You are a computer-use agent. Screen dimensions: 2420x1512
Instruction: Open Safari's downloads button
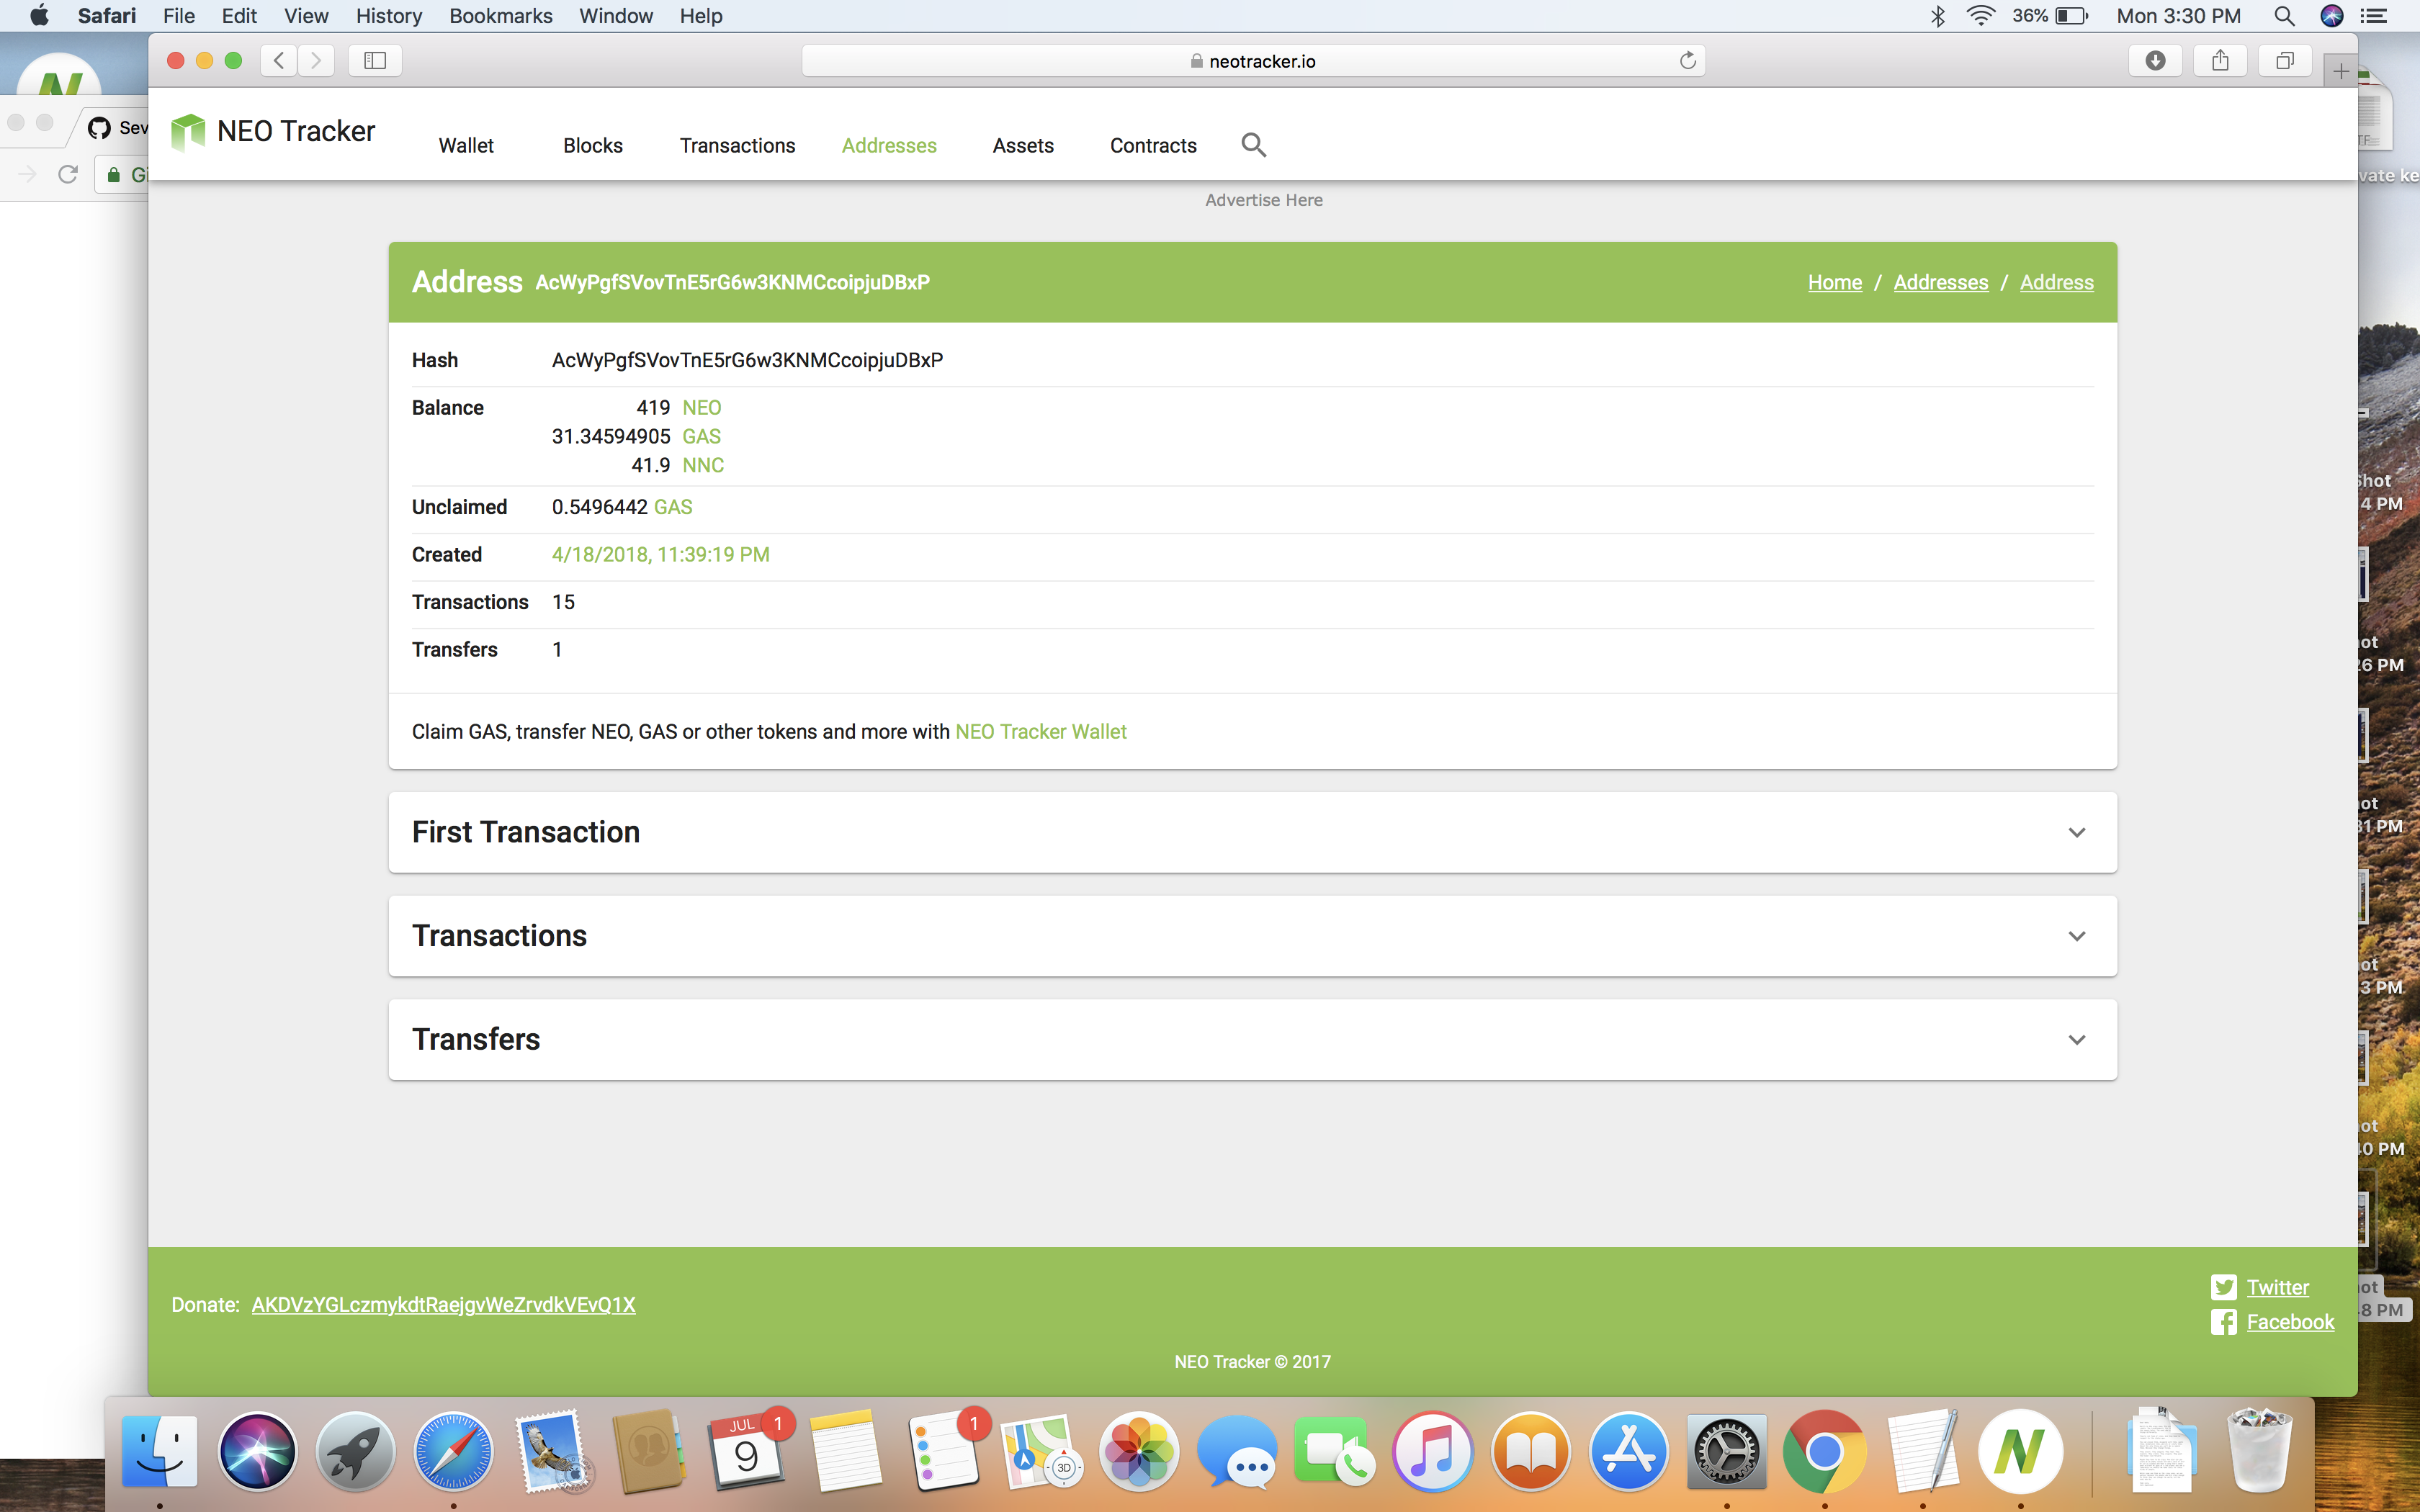click(x=2156, y=60)
